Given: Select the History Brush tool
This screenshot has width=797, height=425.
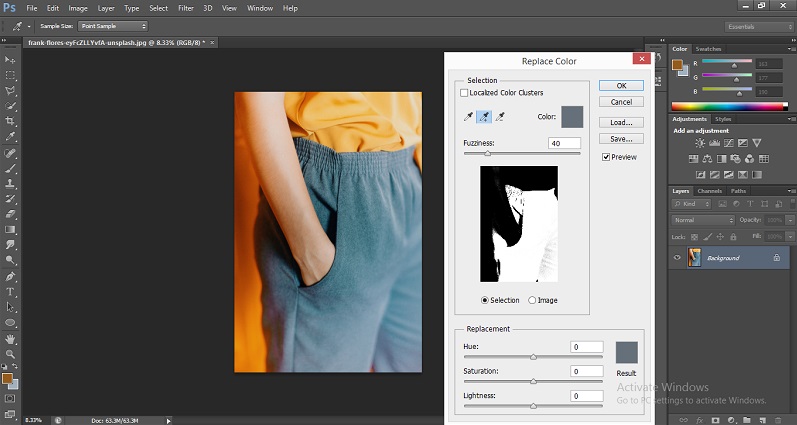Looking at the screenshot, I should pyautogui.click(x=10, y=199).
